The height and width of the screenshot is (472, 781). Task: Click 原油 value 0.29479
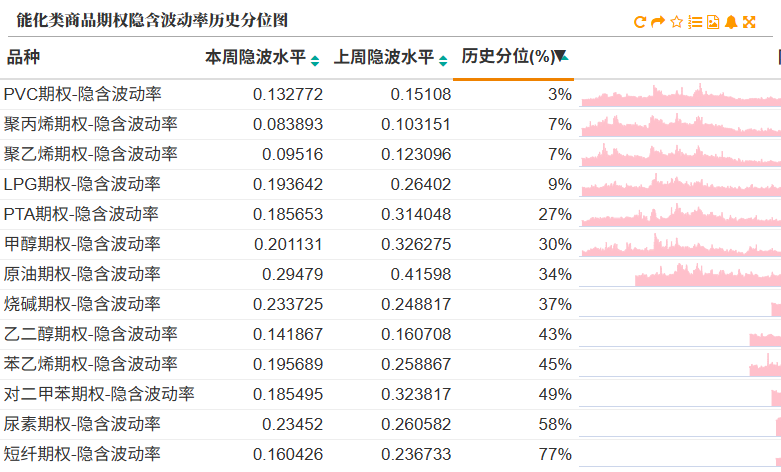293,274
